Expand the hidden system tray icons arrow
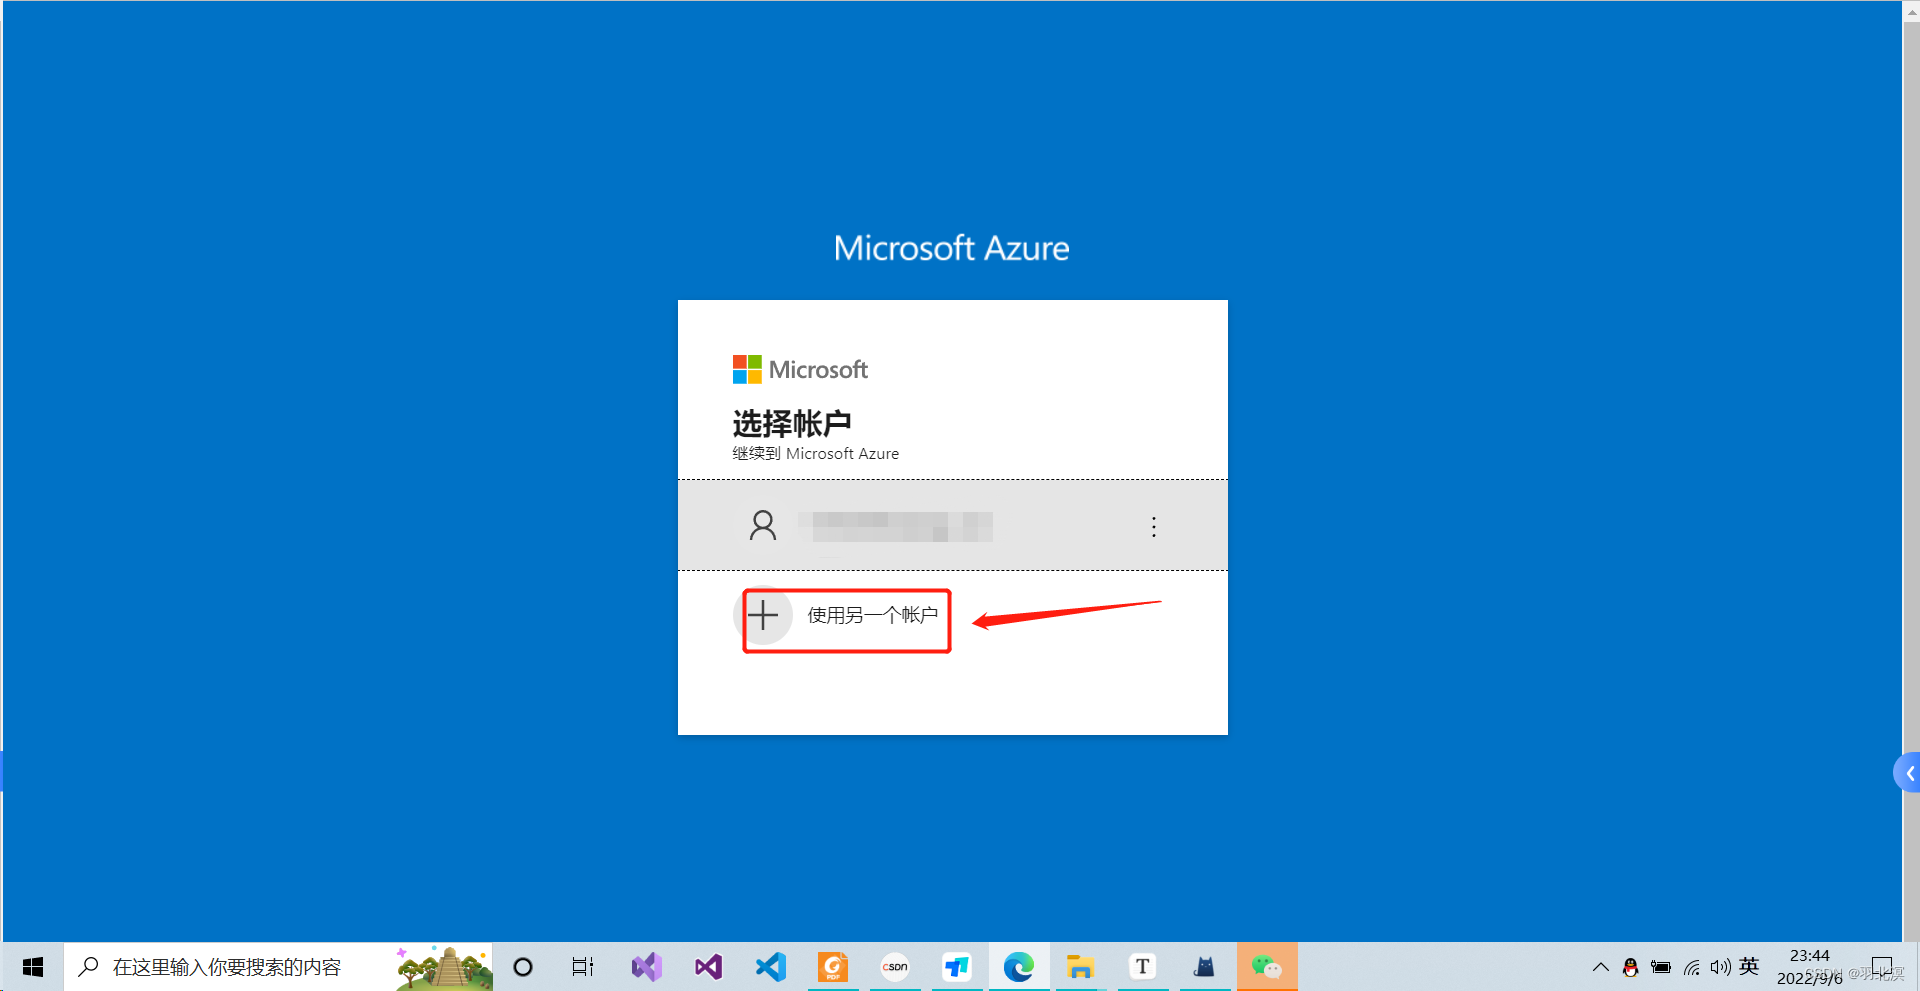 tap(1600, 967)
